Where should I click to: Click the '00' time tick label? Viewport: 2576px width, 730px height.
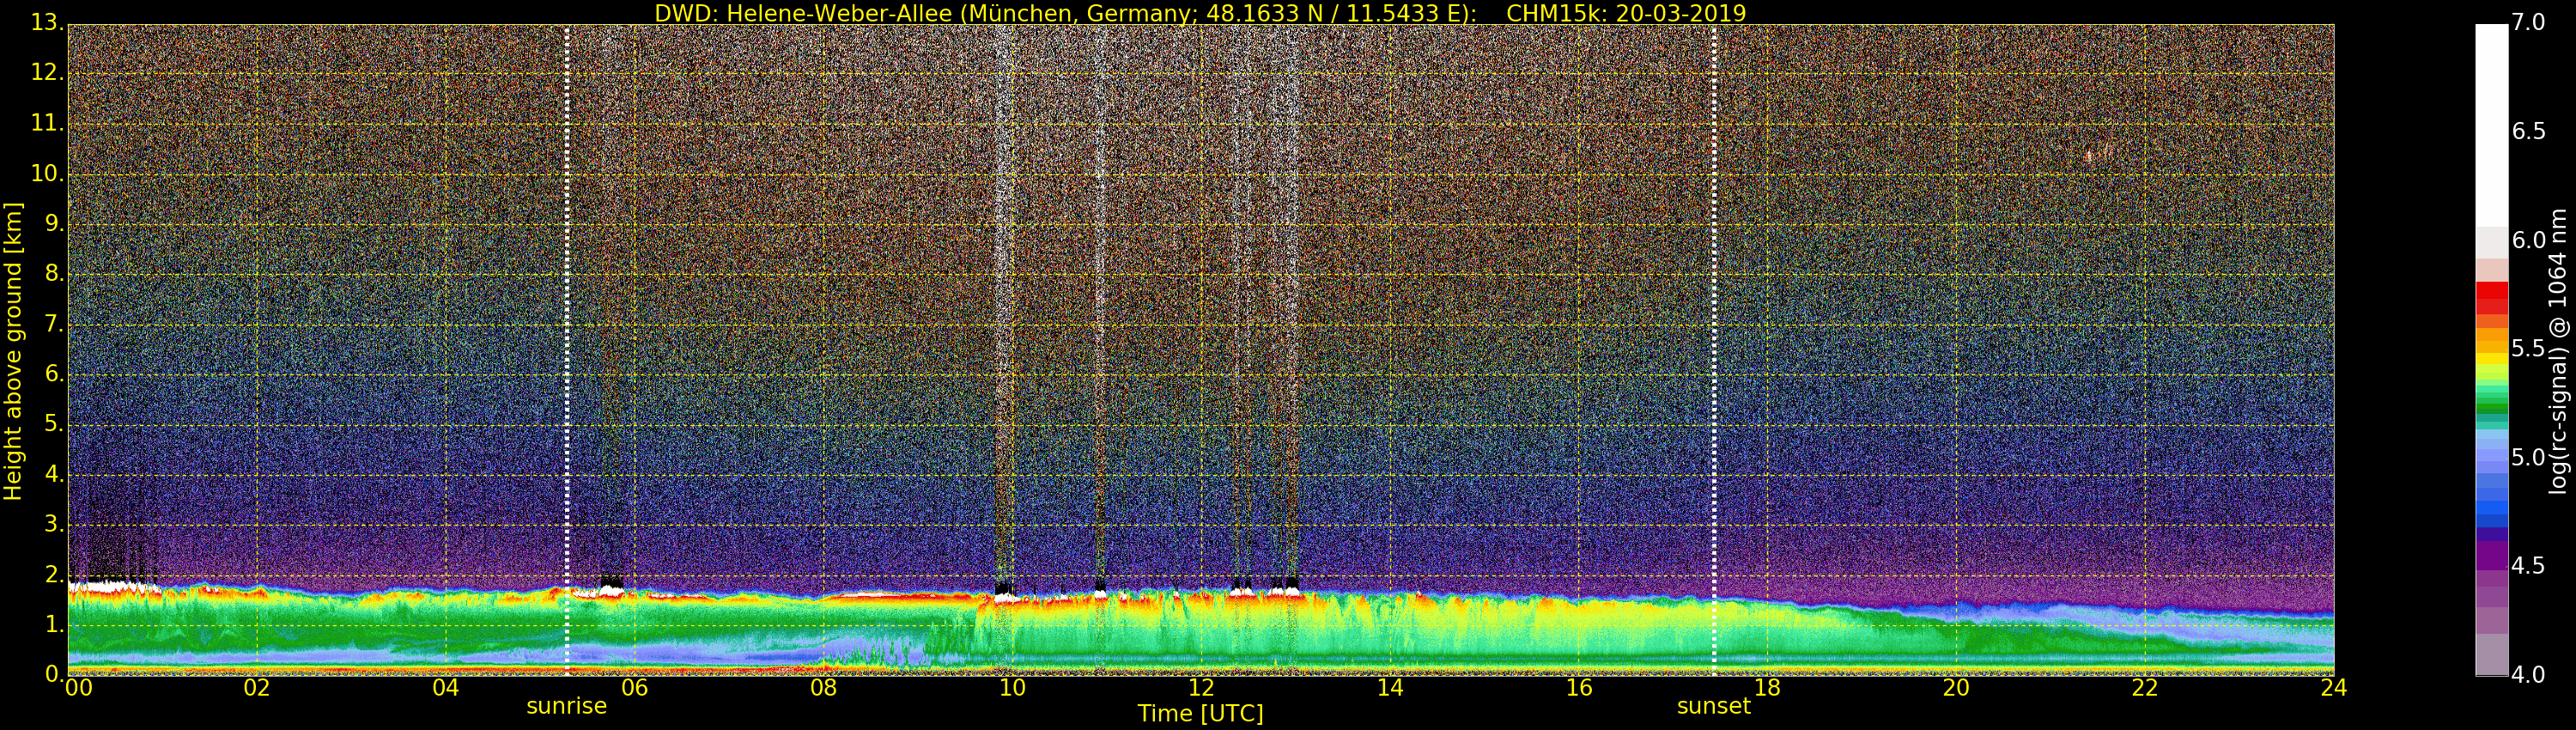coord(78,688)
